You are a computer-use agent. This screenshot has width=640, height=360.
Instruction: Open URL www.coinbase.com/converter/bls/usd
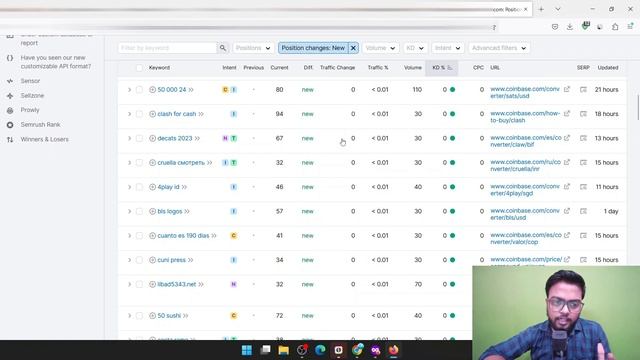tap(525, 214)
